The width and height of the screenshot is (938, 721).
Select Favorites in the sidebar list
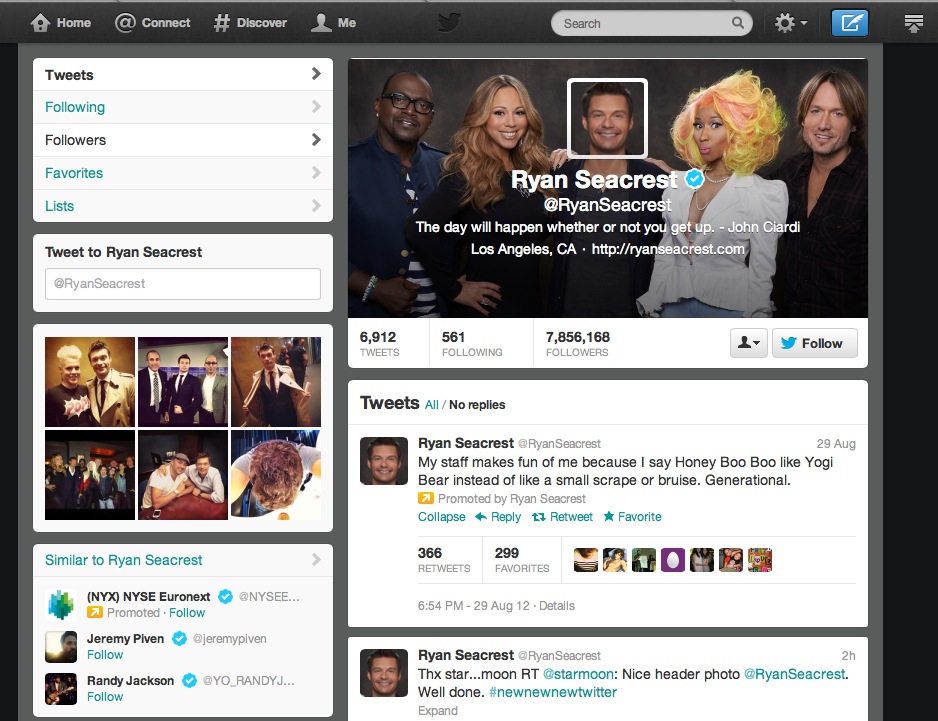click(x=74, y=173)
